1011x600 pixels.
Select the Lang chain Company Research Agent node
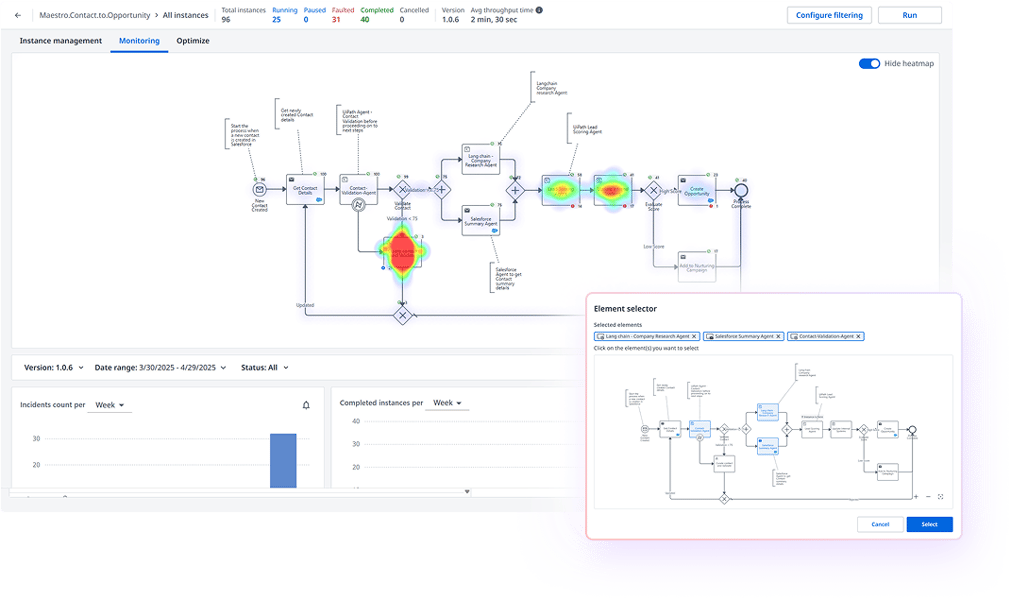(481, 159)
